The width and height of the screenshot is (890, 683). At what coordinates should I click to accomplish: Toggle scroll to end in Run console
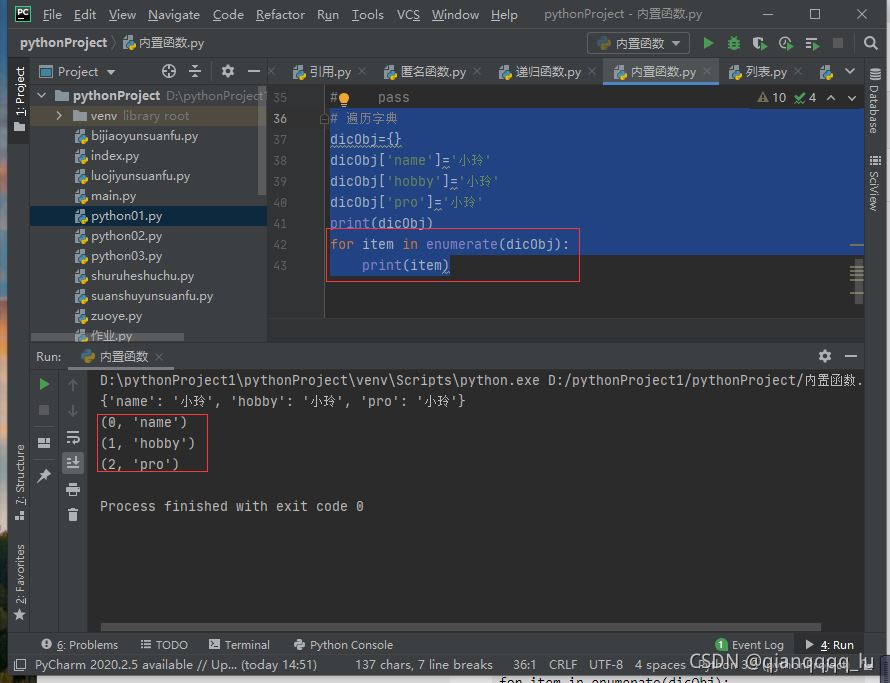point(73,462)
